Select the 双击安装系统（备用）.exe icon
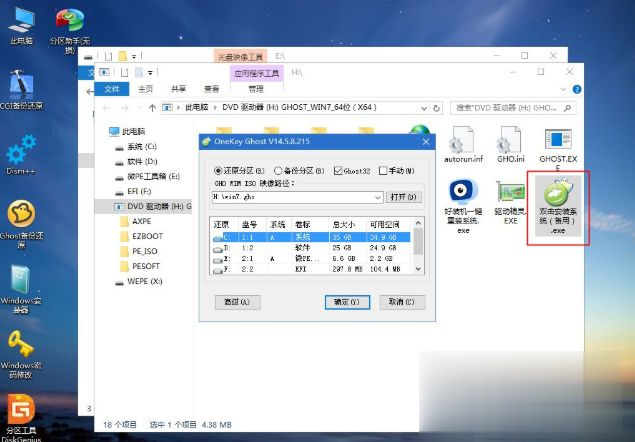This screenshot has height=442, width=635. 558,207
